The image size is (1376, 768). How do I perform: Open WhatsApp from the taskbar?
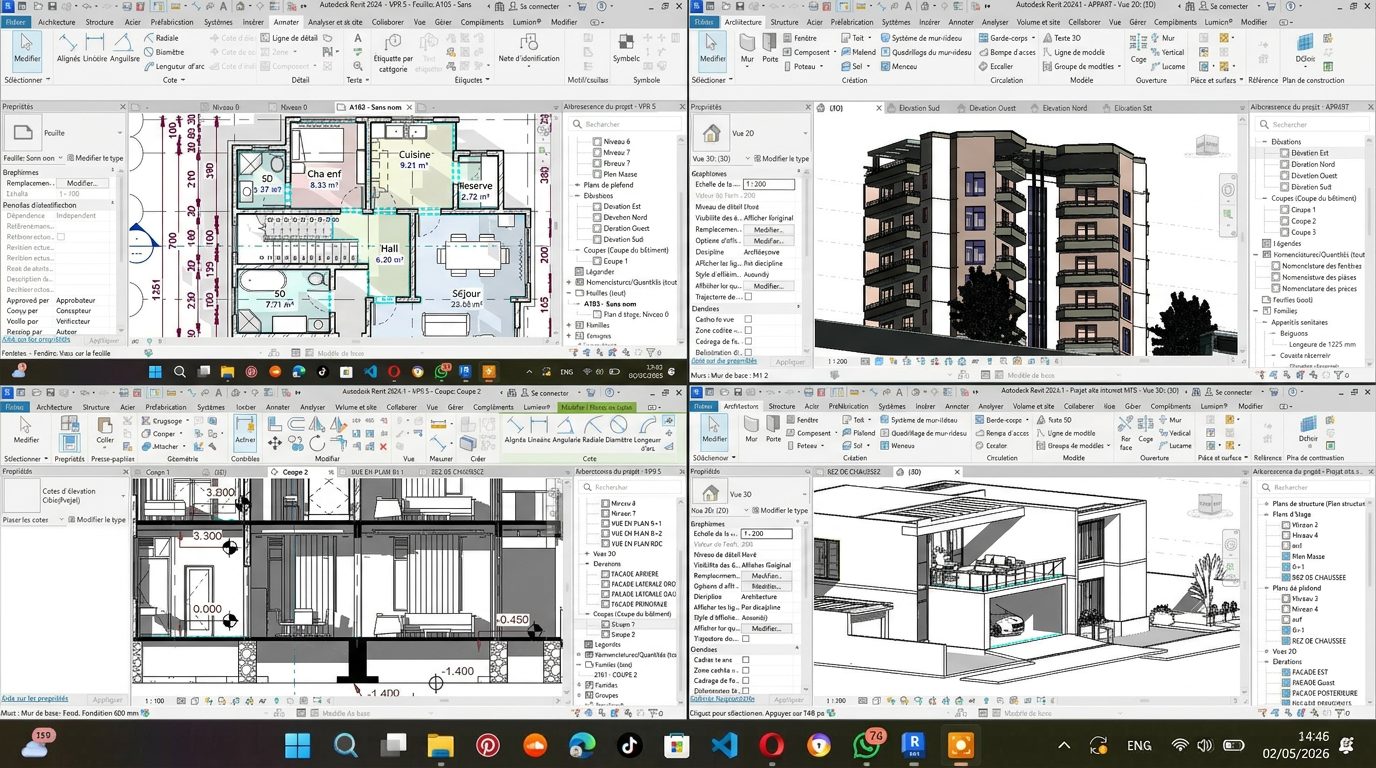[866, 745]
